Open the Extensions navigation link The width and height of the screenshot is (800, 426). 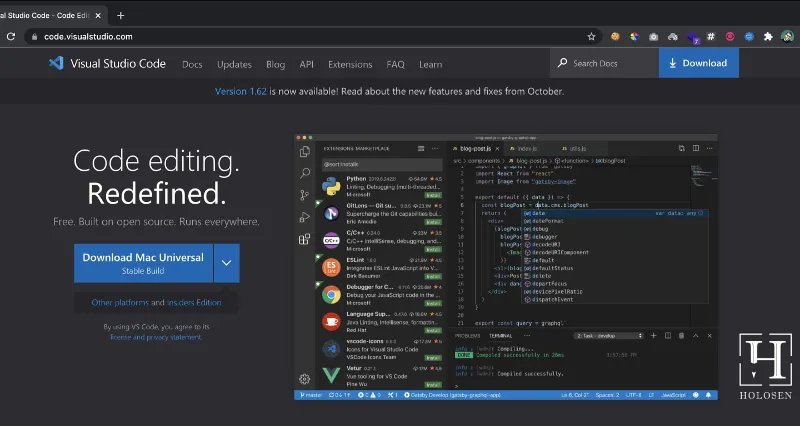click(x=350, y=64)
